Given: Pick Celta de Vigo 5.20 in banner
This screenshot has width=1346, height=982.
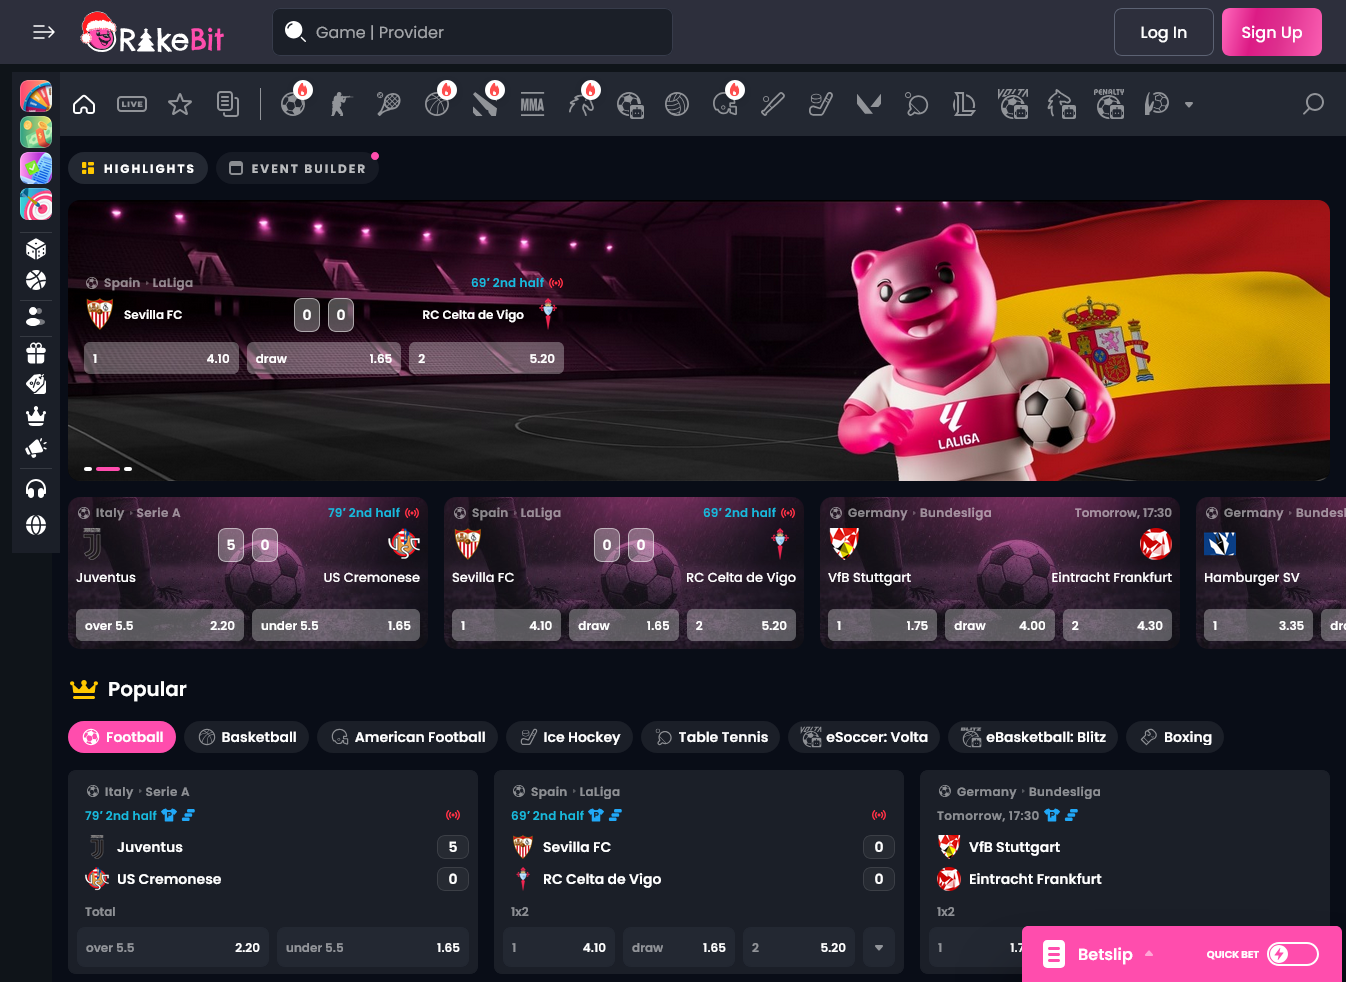Looking at the screenshot, I should coord(486,358).
